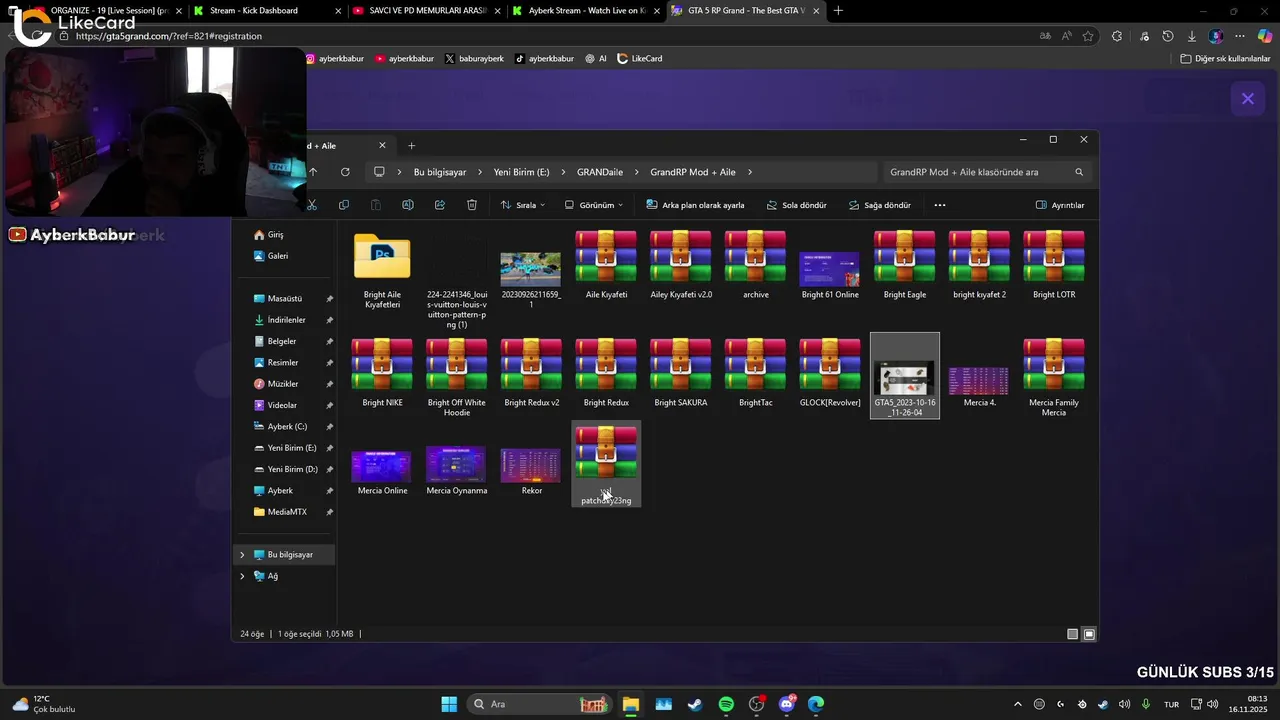The image size is (1280, 720).
Task: Open the Bright Aile Kıyafetleri folder icon
Action: (382, 257)
